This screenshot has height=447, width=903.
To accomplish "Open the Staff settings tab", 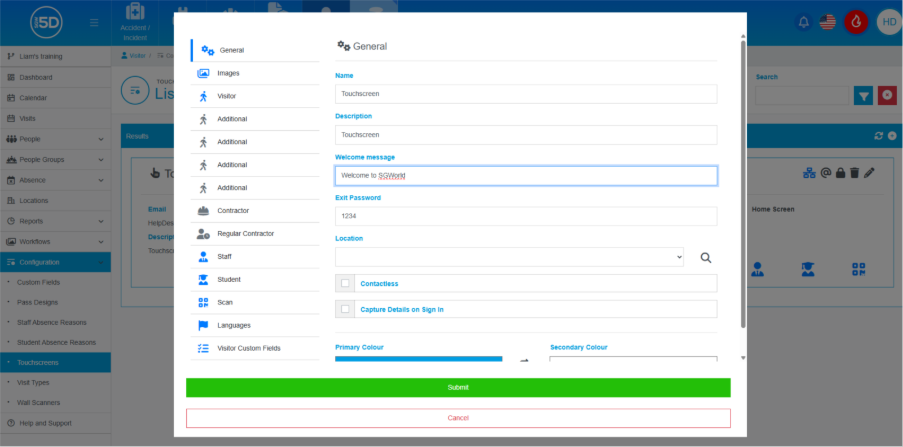I will coord(255,257).
